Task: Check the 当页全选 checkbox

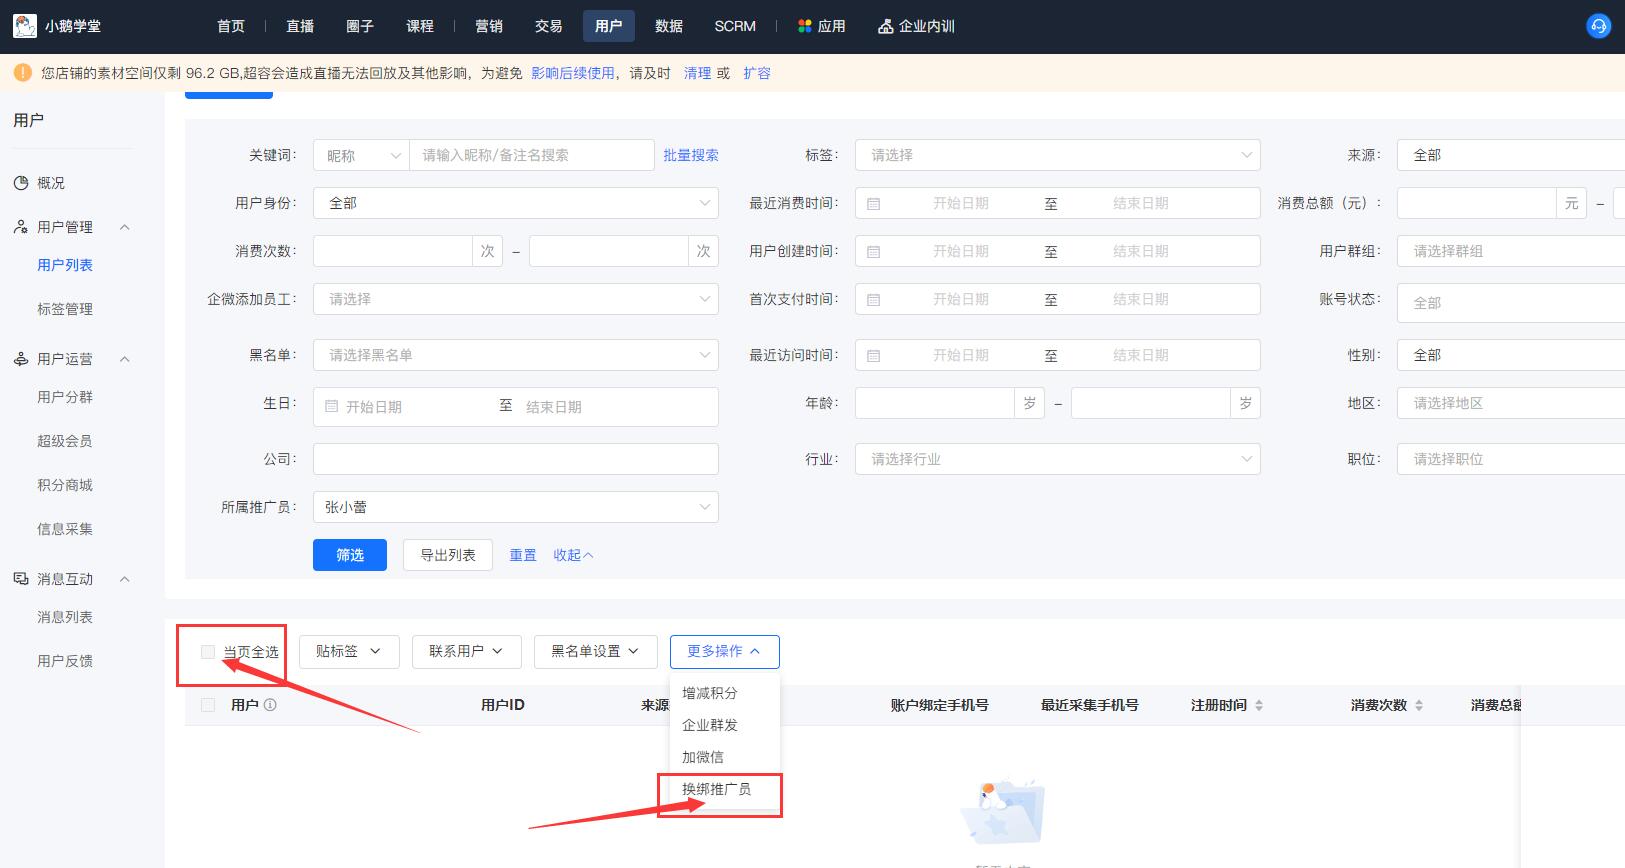Action: pos(208,652)
